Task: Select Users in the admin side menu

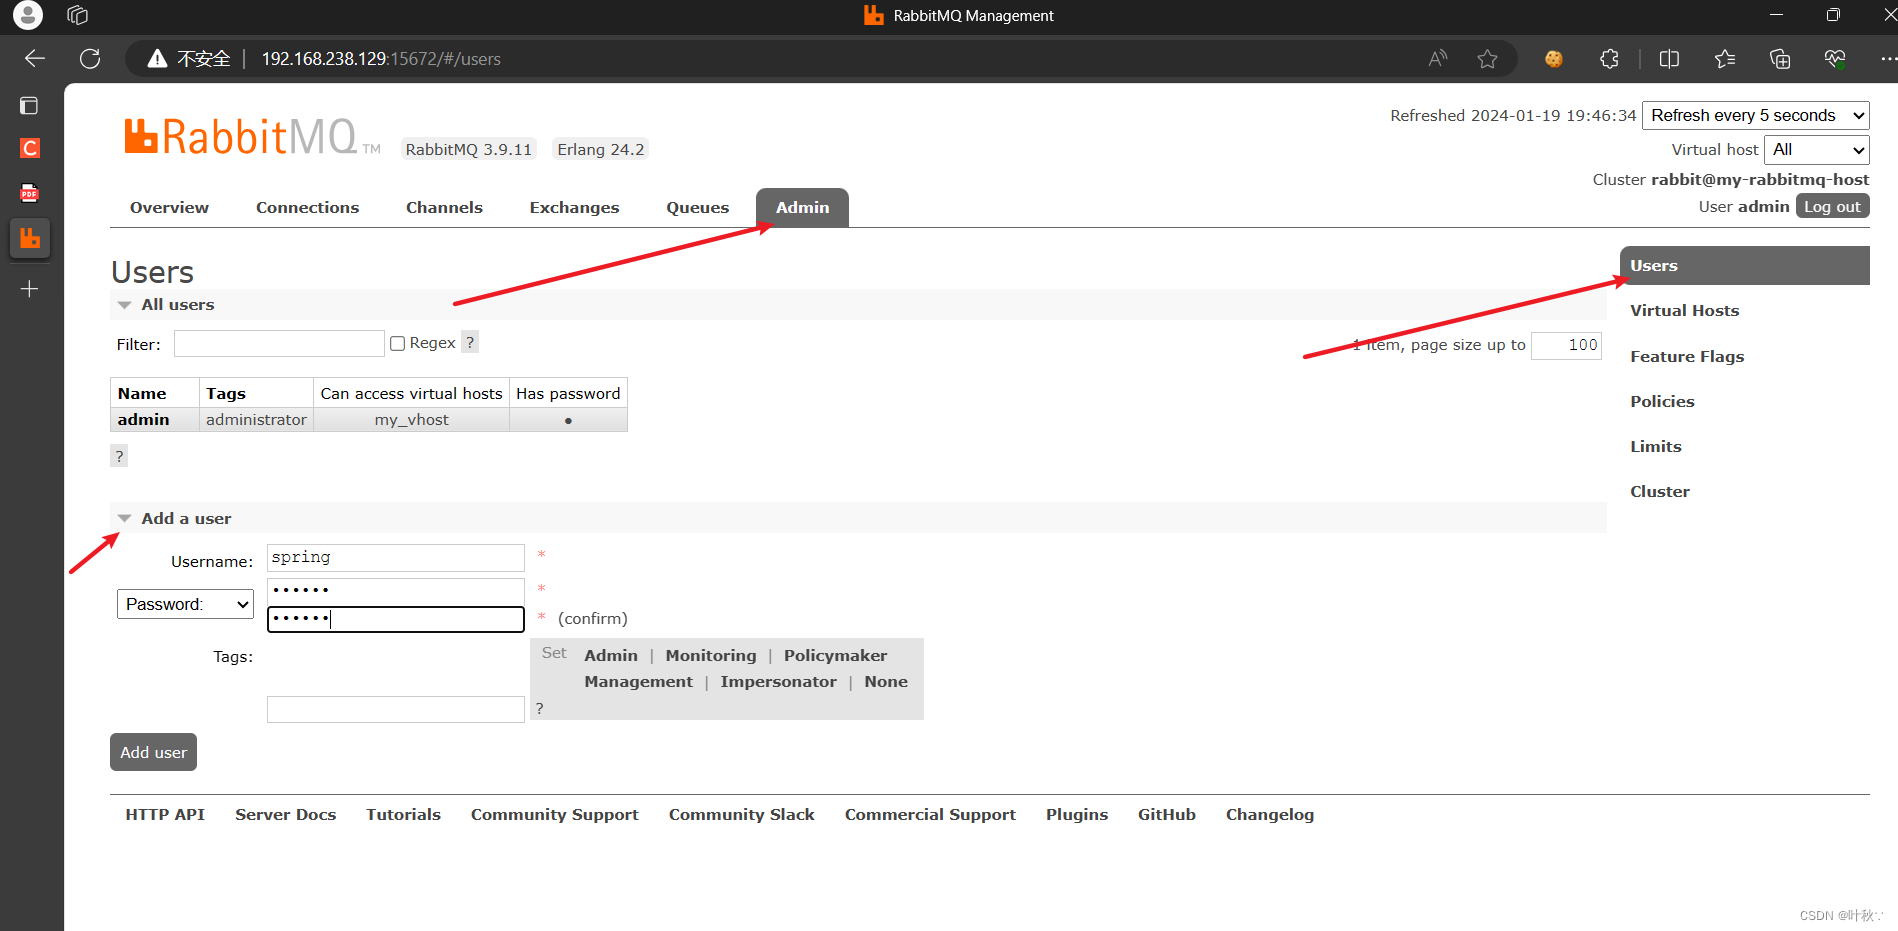Action: coord(1744,265)
